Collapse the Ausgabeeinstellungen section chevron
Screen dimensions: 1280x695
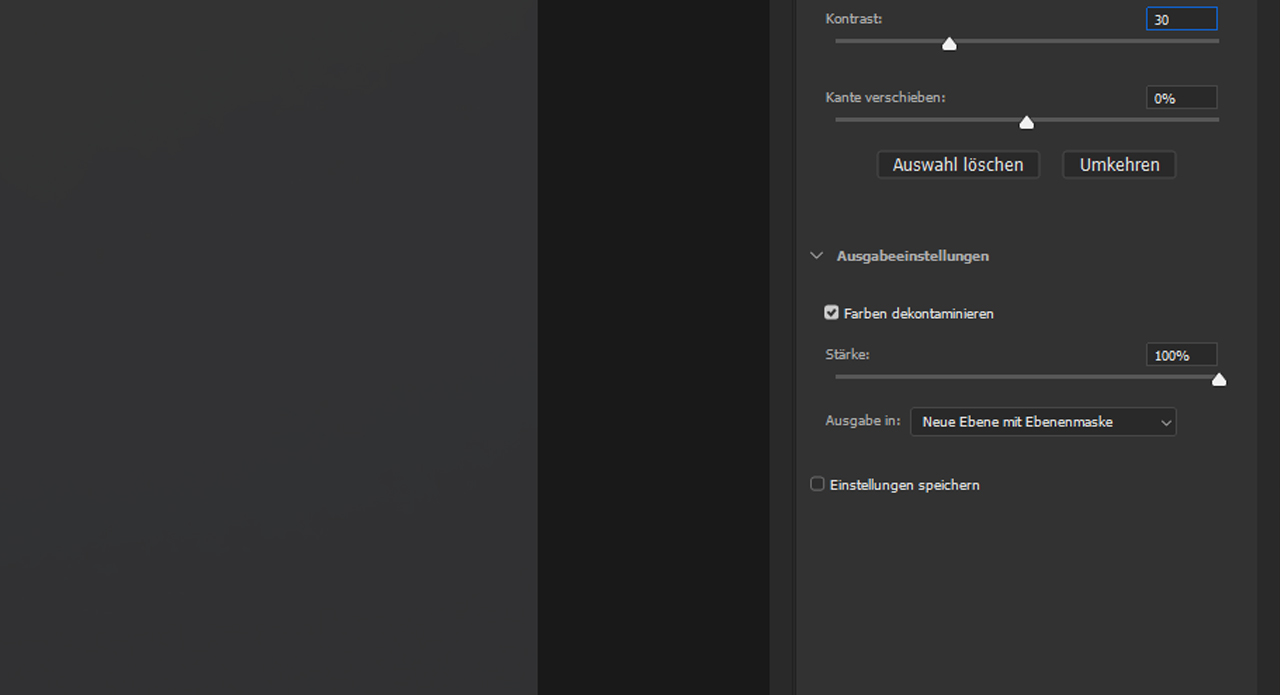816,256
